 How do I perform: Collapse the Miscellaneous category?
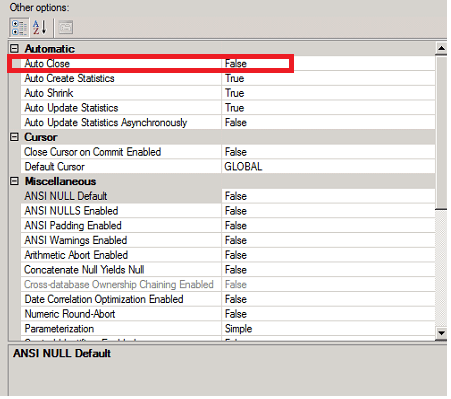tap(14, 181)
